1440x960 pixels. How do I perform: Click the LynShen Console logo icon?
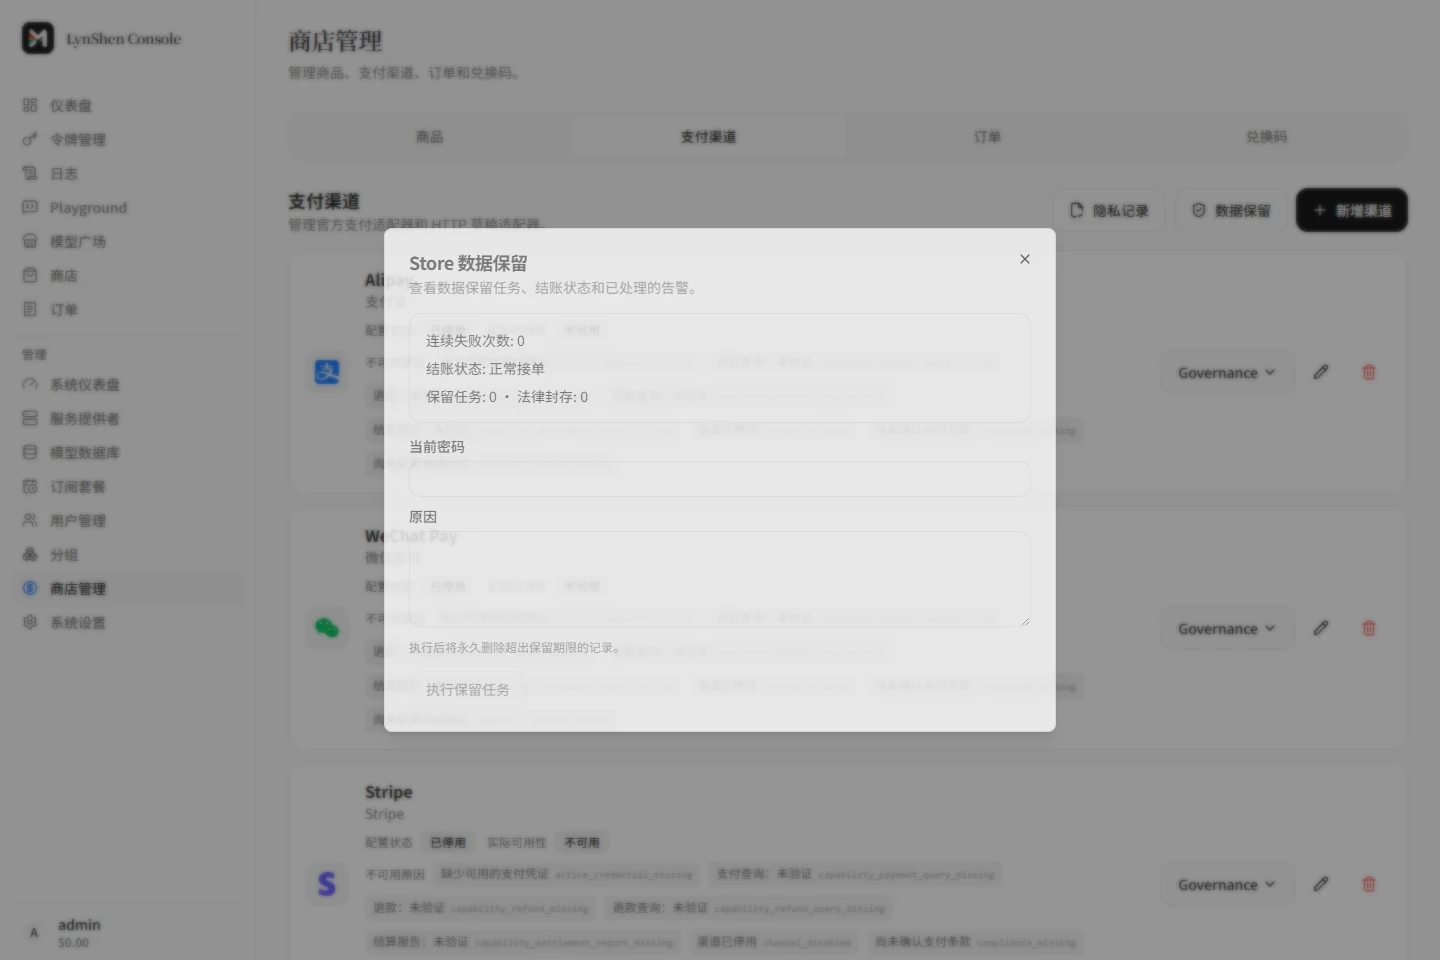tap(38, 38)
